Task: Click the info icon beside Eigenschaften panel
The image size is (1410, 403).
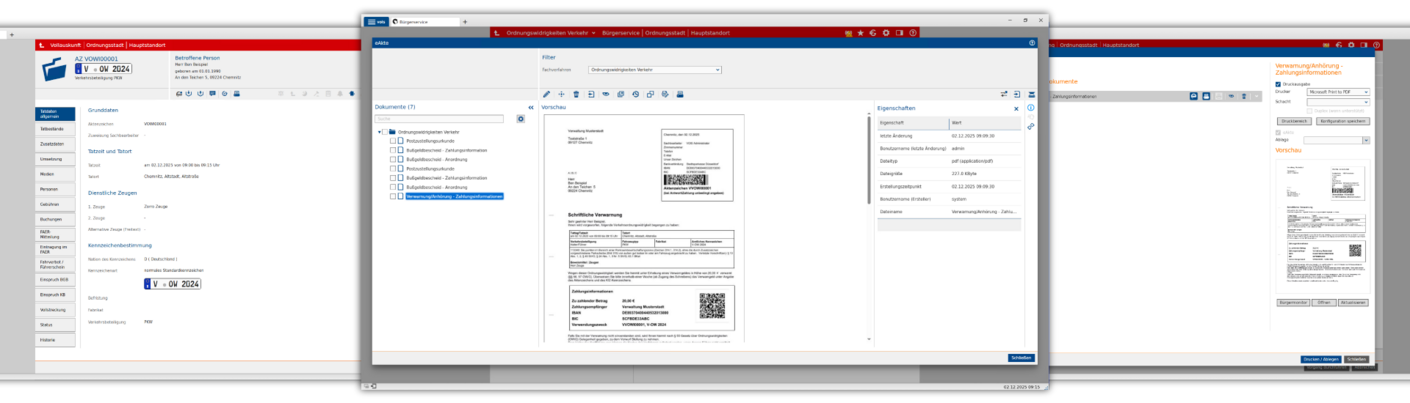Action: point(1031,108)
